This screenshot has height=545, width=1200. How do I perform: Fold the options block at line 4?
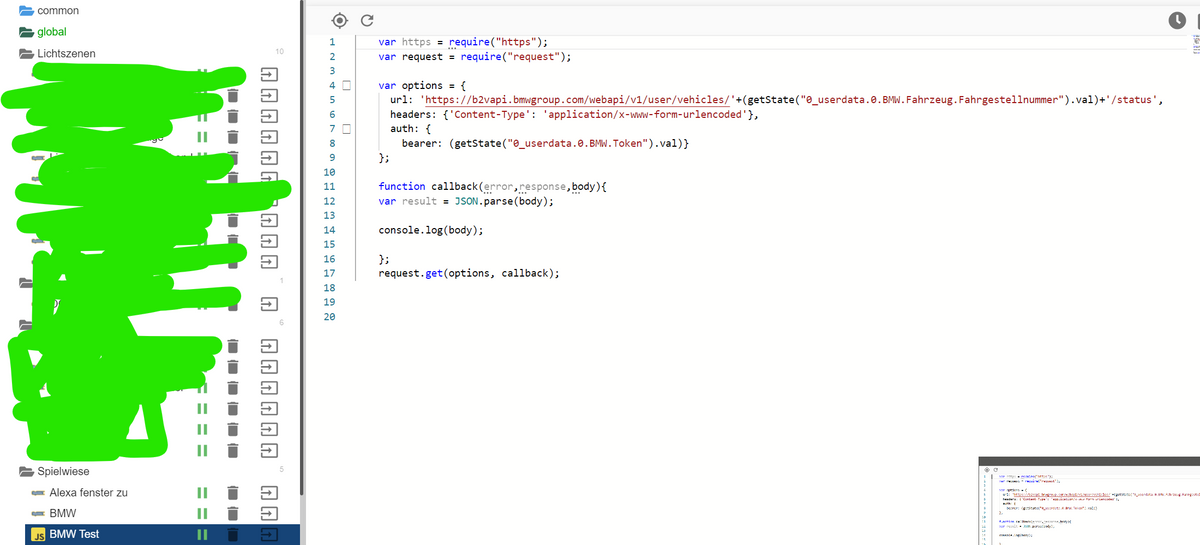(x=347, y=86)
